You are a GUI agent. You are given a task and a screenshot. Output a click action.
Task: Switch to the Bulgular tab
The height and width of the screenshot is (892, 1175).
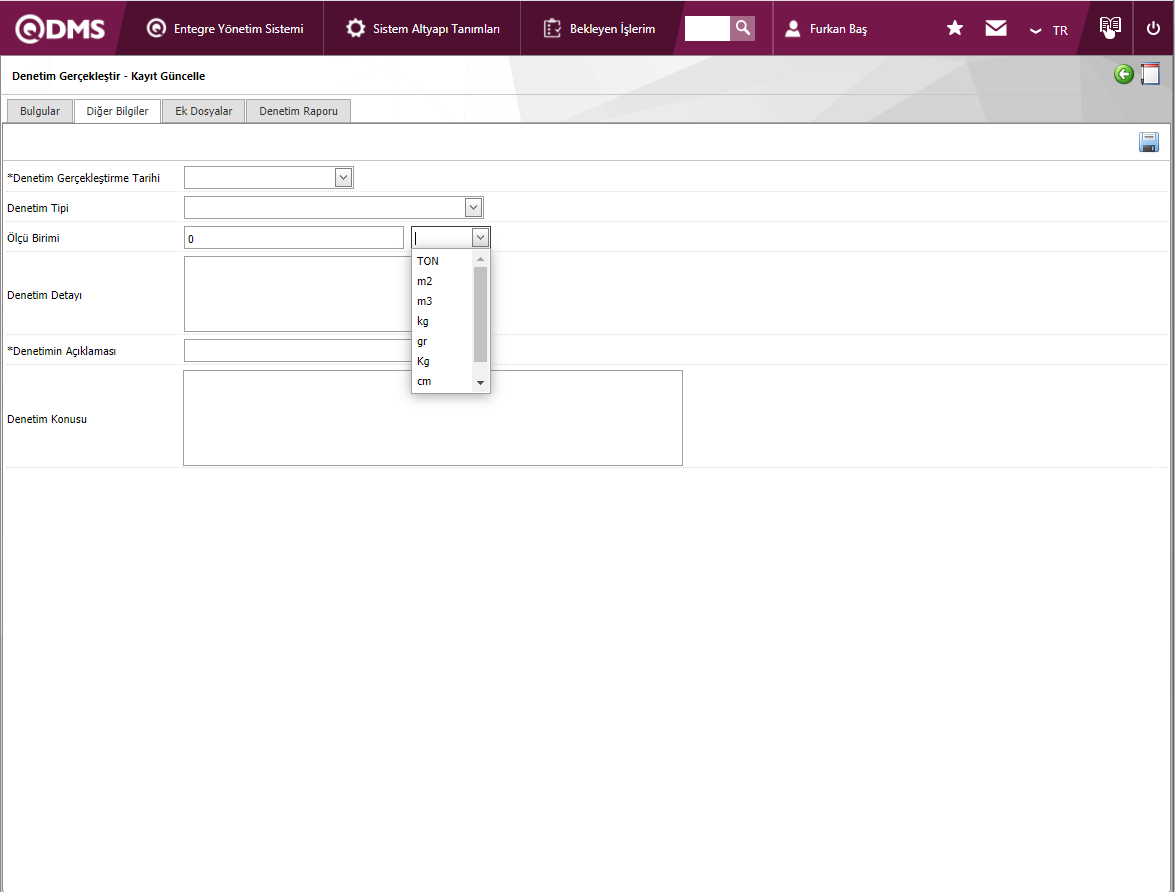[x=40, y=111]
